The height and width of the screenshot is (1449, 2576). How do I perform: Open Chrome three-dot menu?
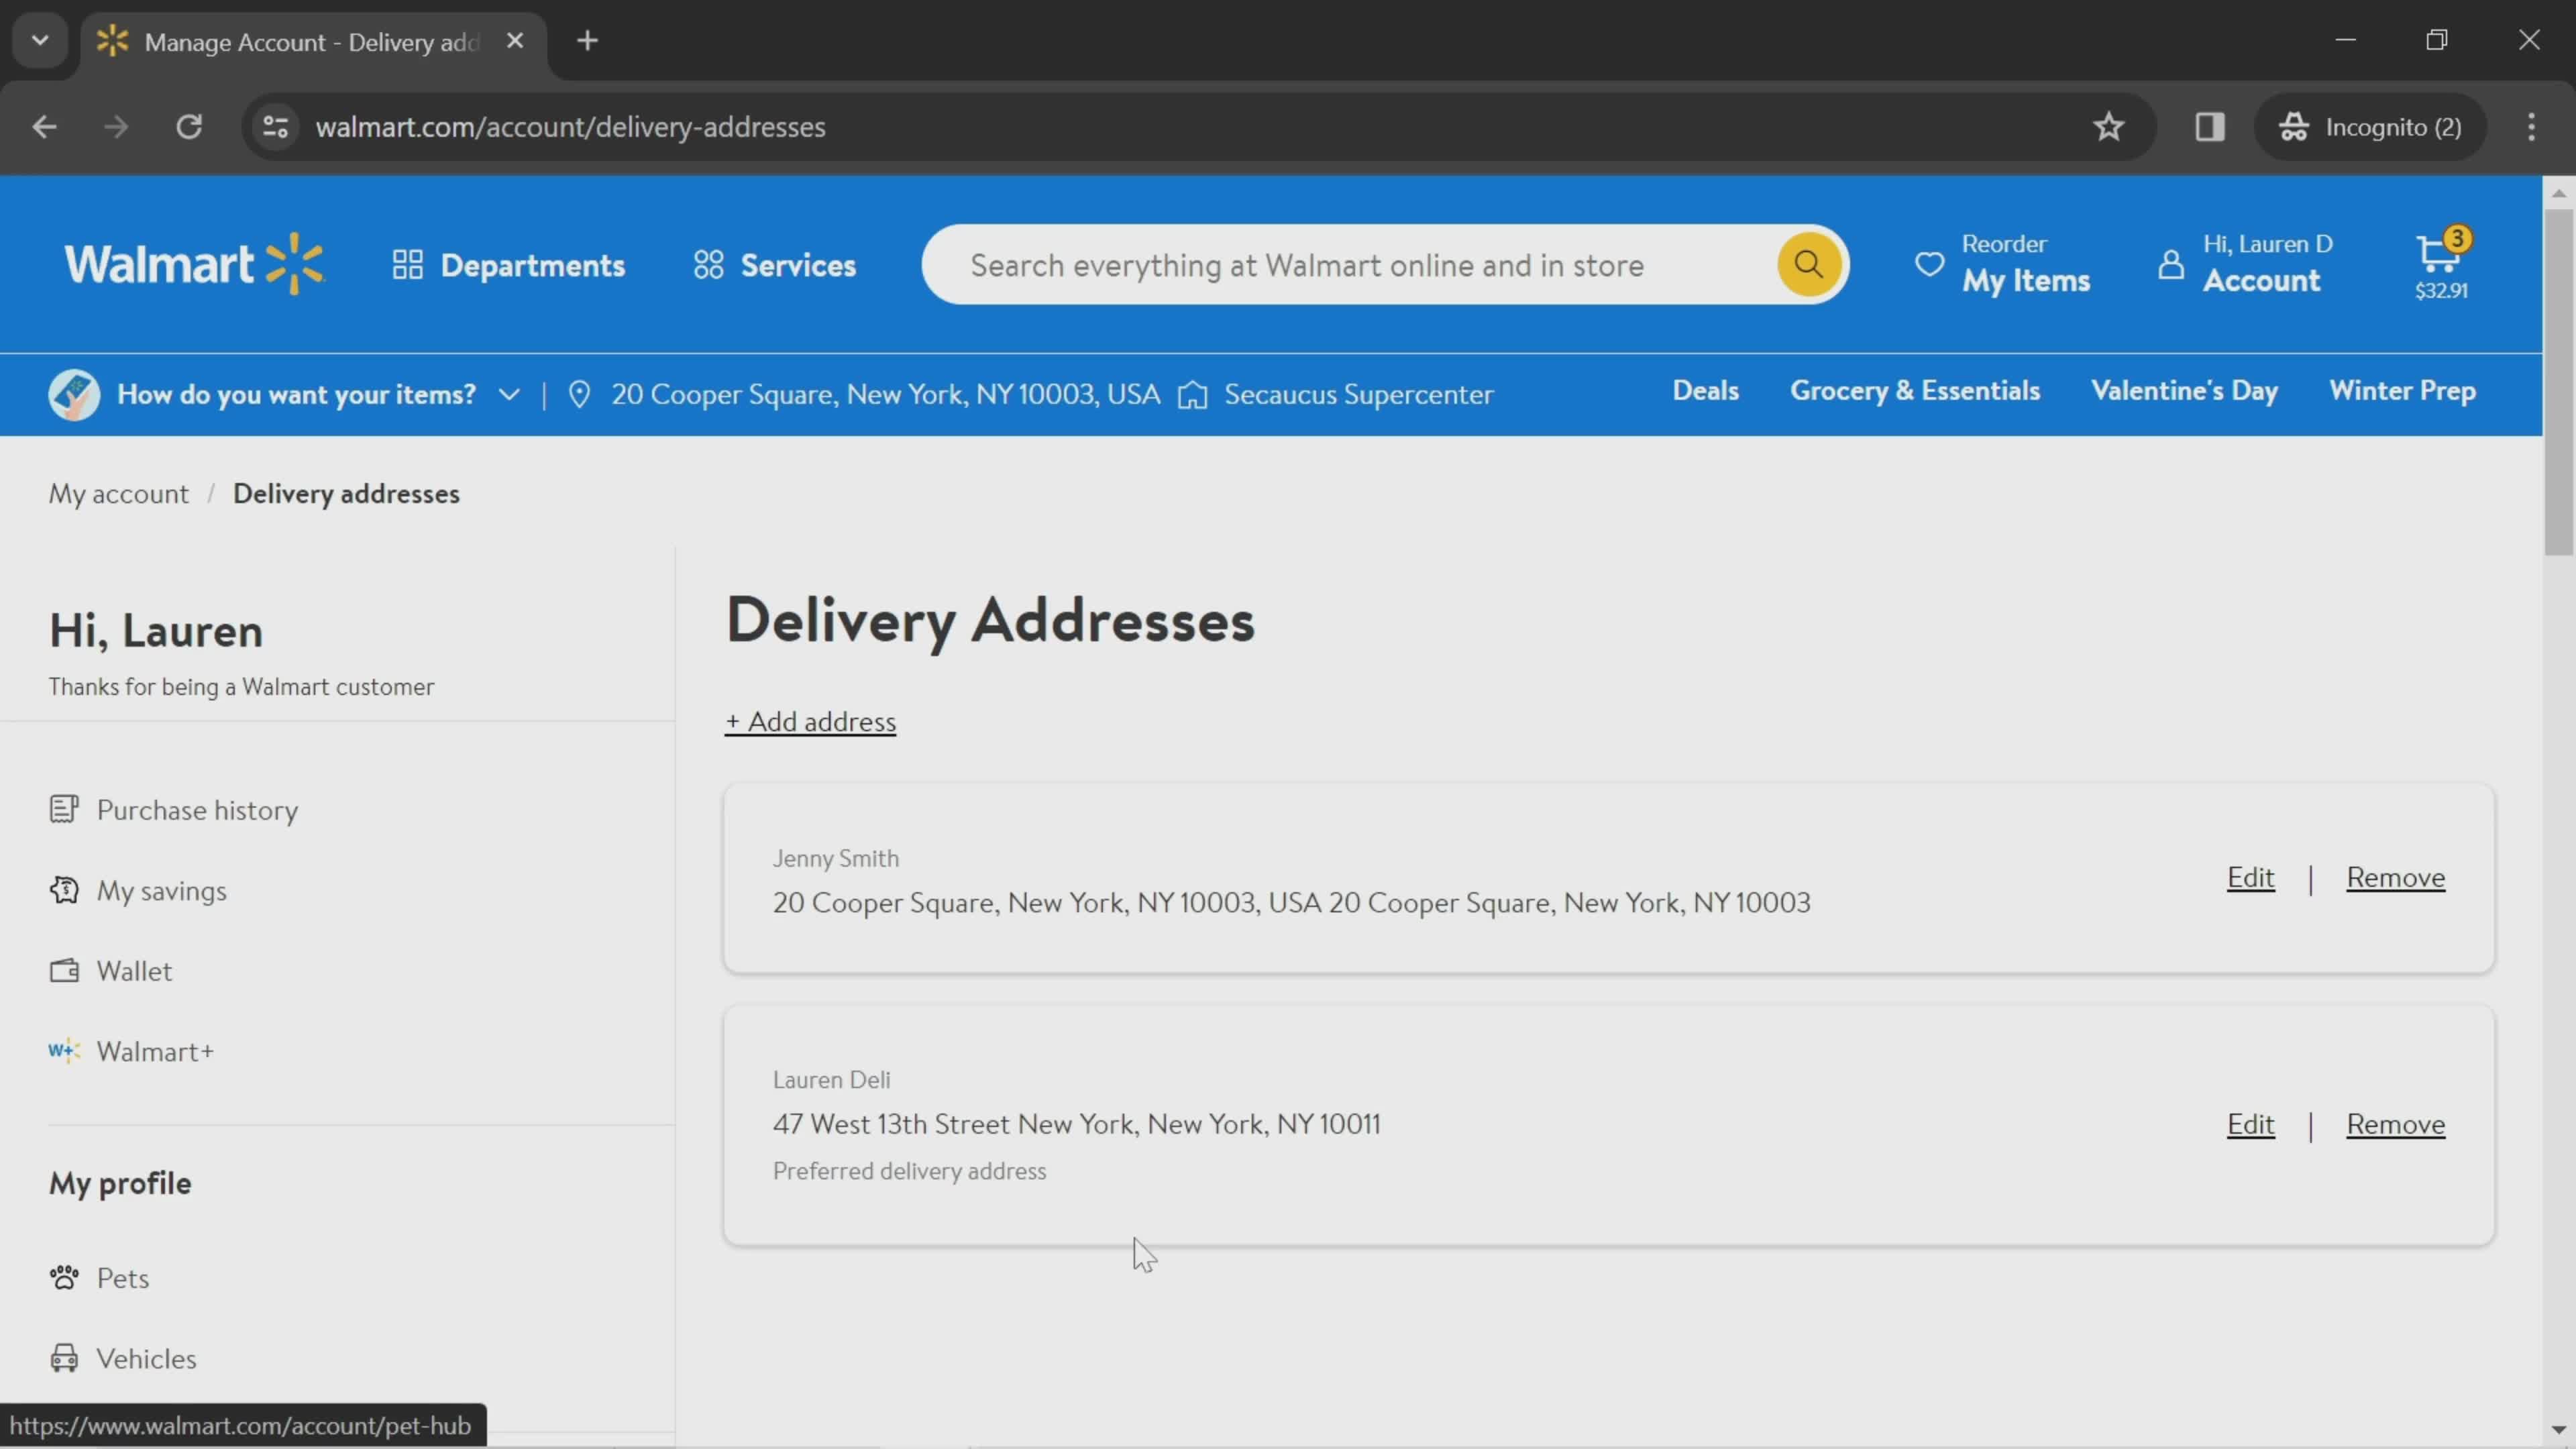tap(2531, 127)
